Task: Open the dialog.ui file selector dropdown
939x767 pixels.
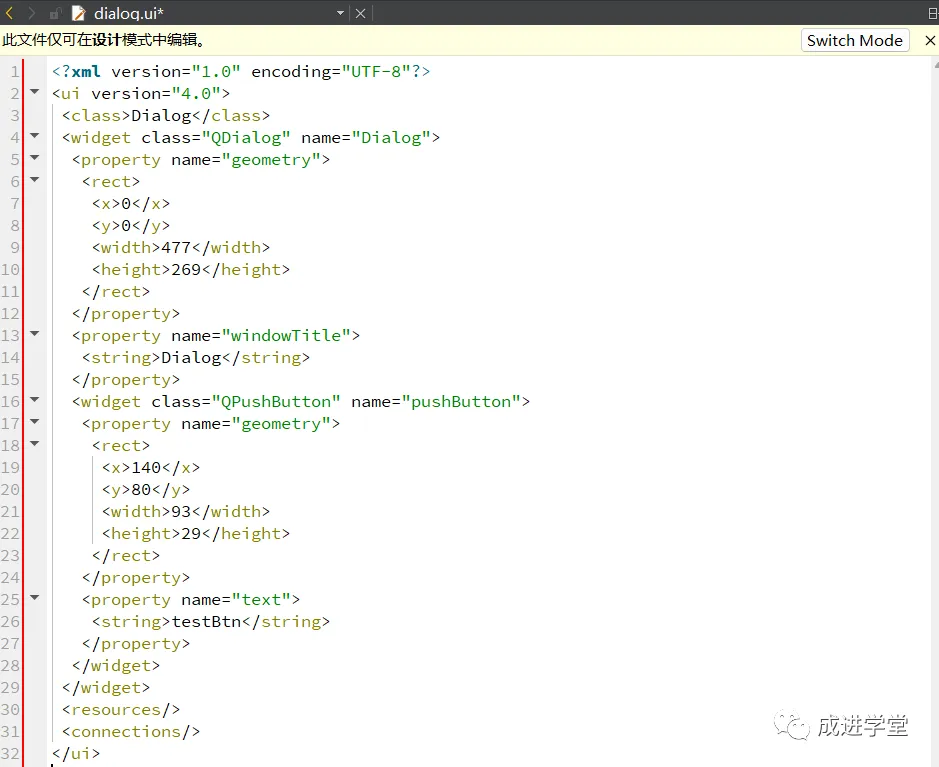Action: pyautogui.click(x=340, y=13)
